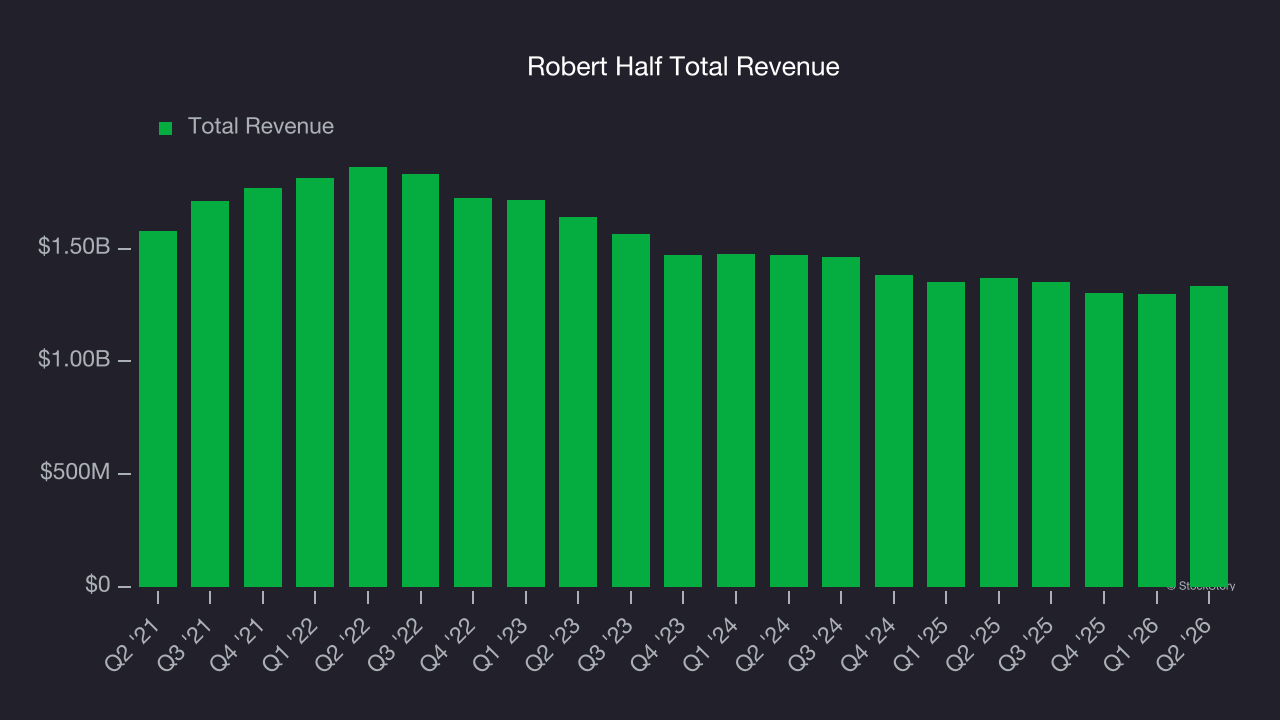Viewport: 1280px width, 720px height.
Task: Click the revenue bar for Q2 '21
Action: (x=158, y=409)
